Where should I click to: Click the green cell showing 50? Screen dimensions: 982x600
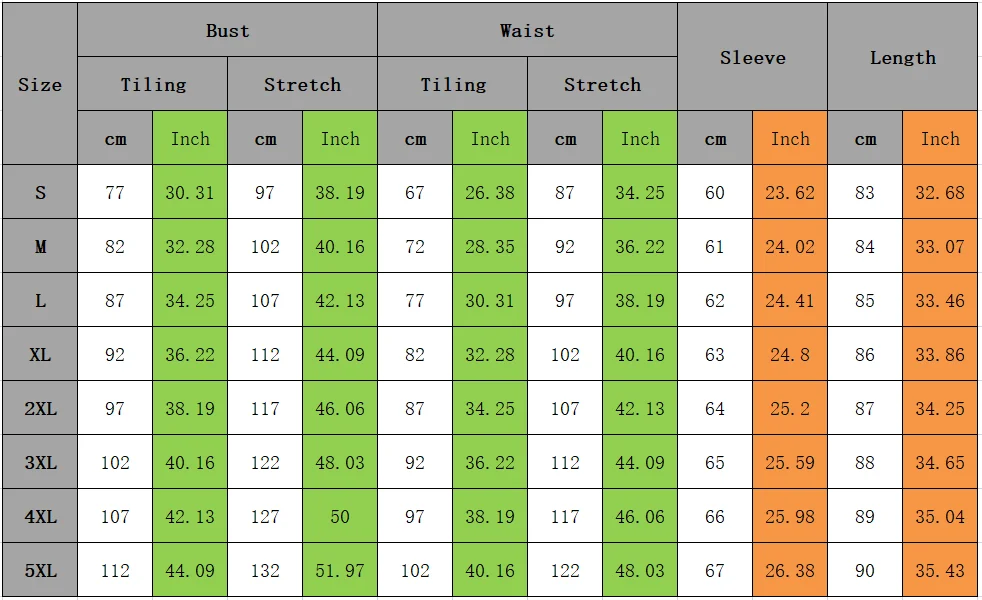[x=340, y=516]
